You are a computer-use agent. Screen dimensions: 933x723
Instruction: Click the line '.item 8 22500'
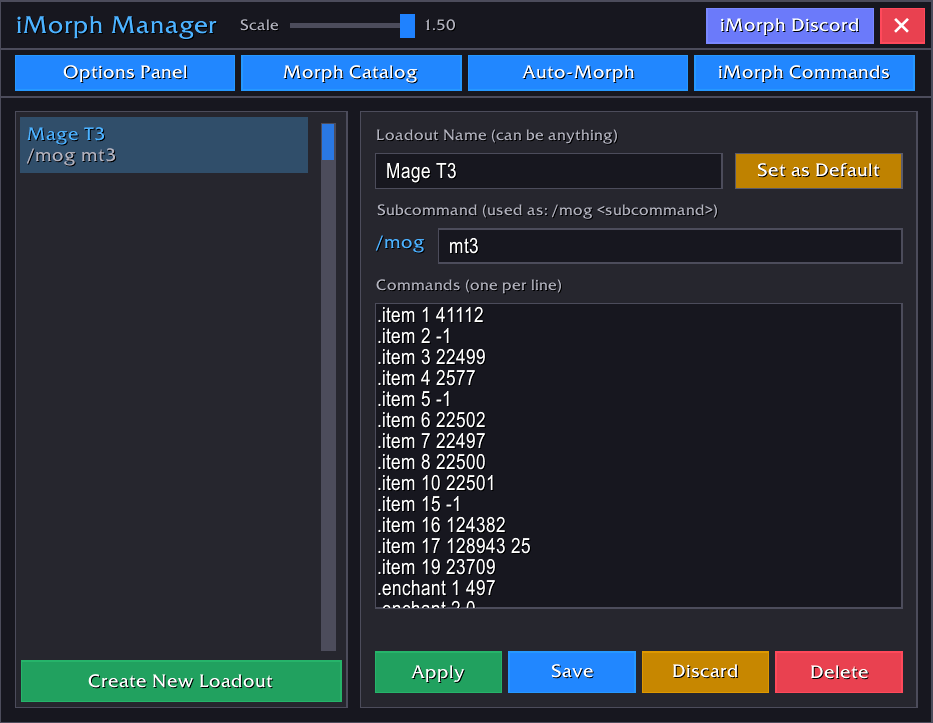(431, 462)
